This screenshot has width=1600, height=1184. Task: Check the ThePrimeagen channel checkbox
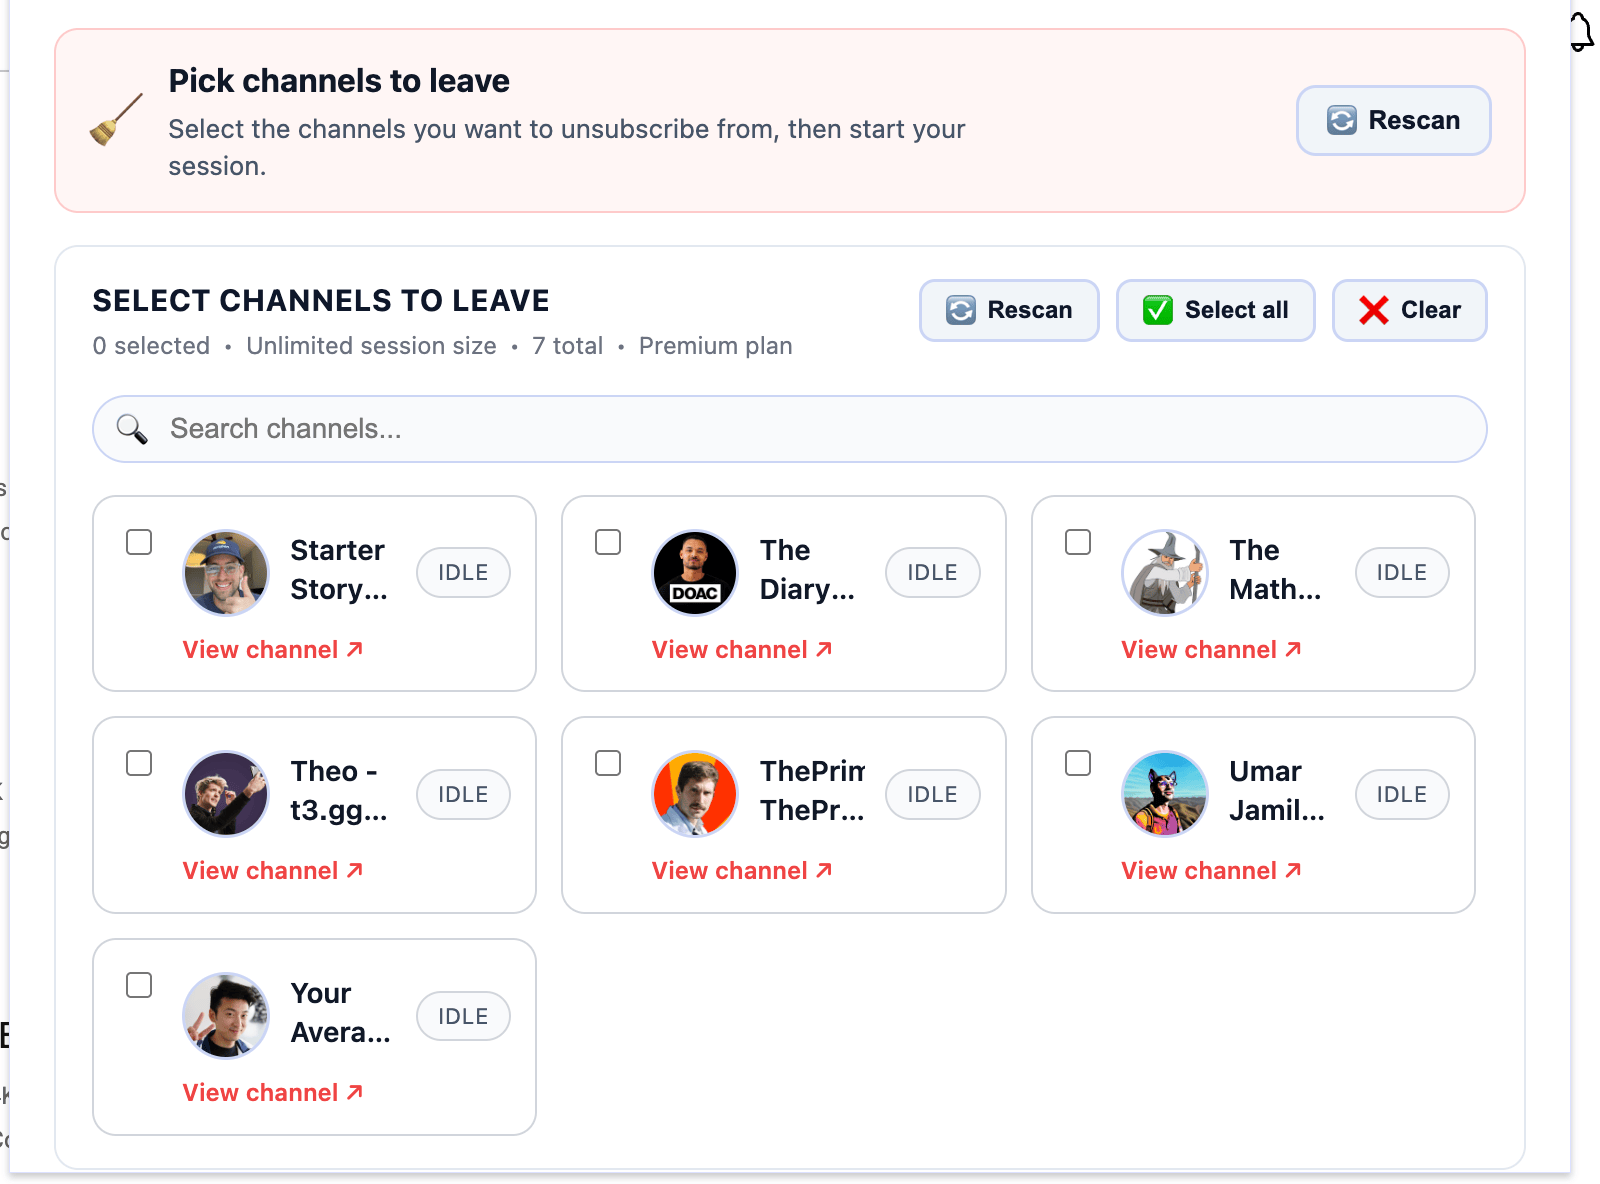tap(608, 763)
